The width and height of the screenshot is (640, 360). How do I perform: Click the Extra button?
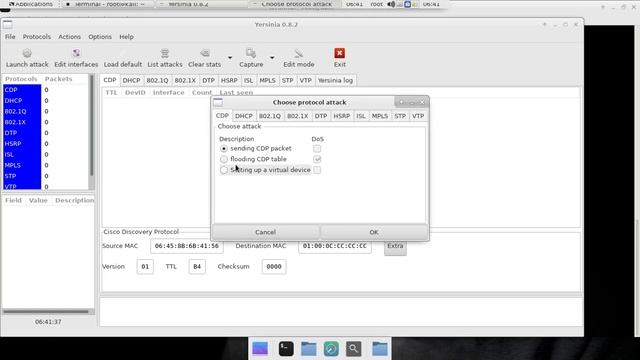pyautogui.click(x=395, y=247)
